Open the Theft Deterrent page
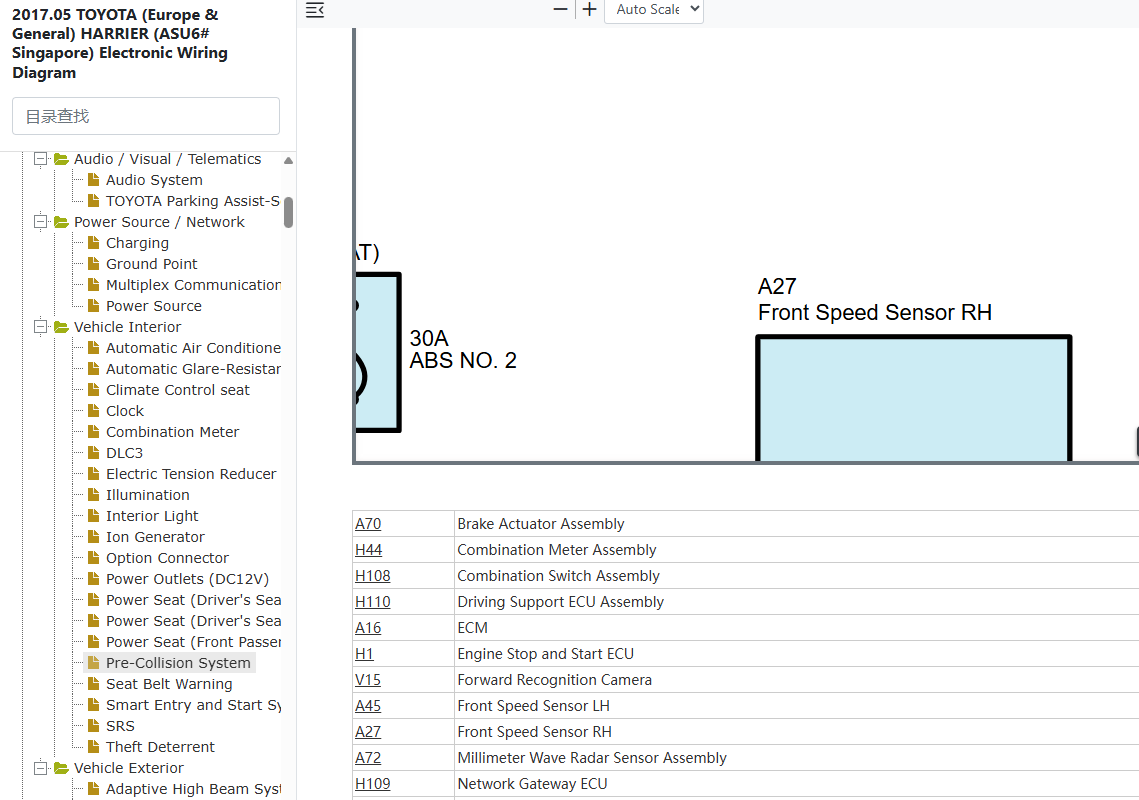This screenshot has height=800, width=1139. (160, 748)
